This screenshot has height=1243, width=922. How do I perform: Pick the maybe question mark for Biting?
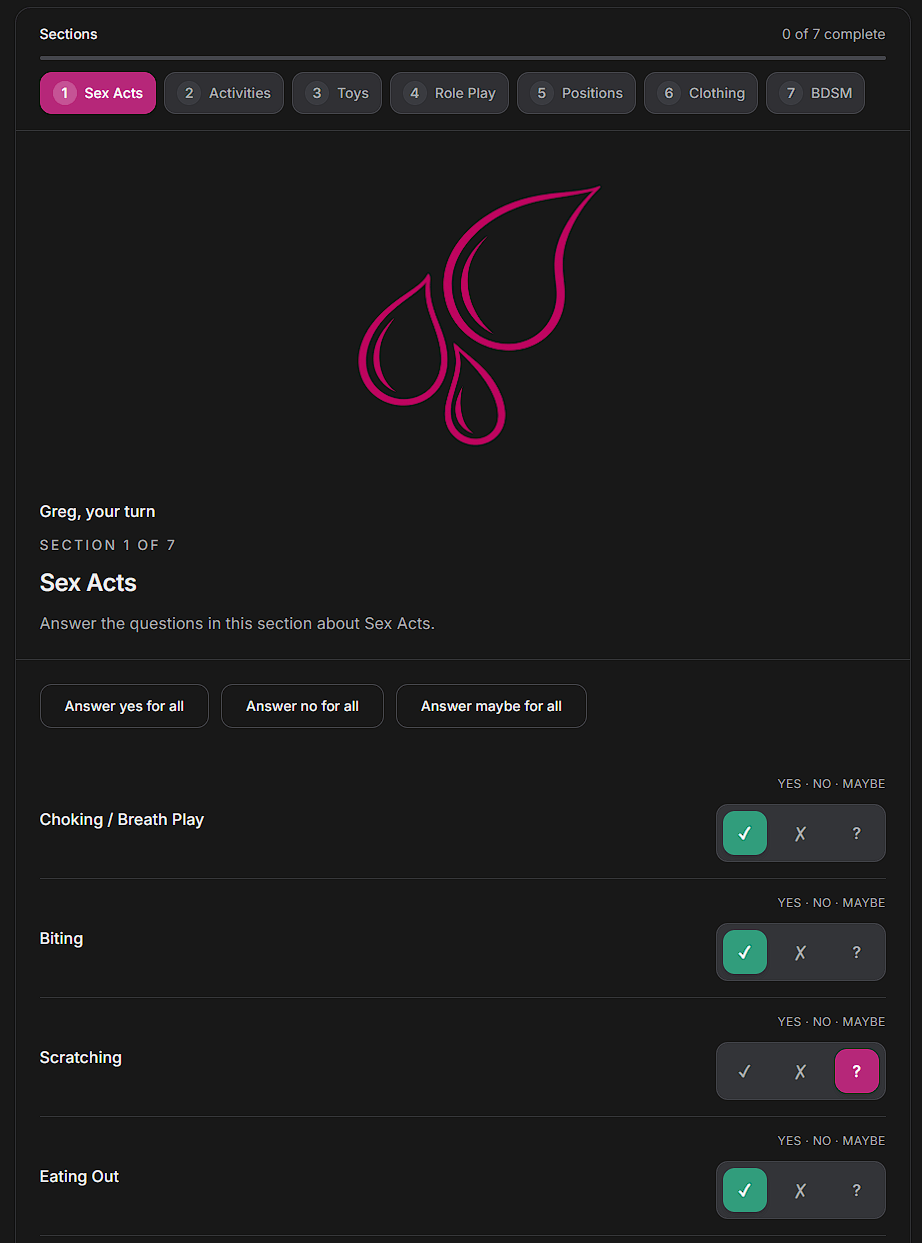[857, 952]
